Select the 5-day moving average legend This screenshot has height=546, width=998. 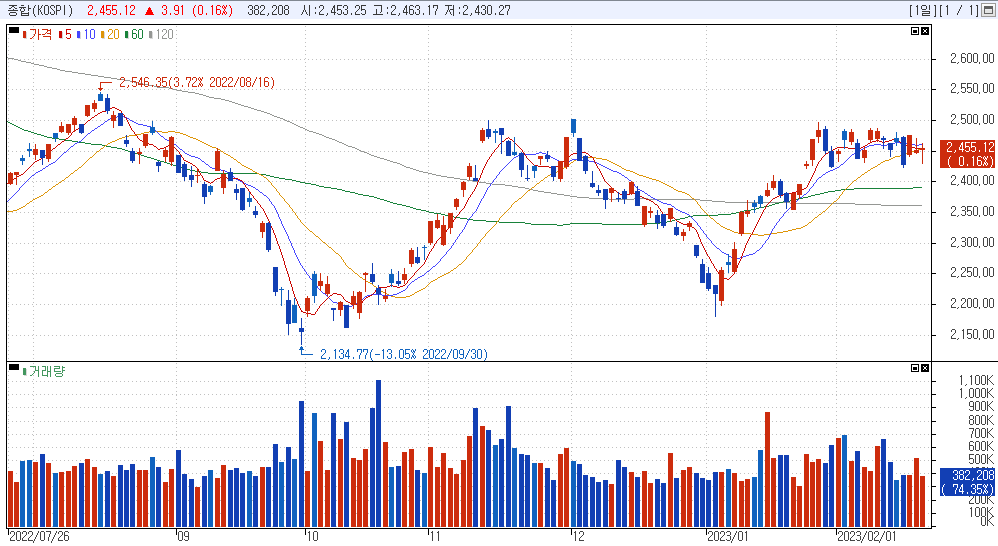66,34
